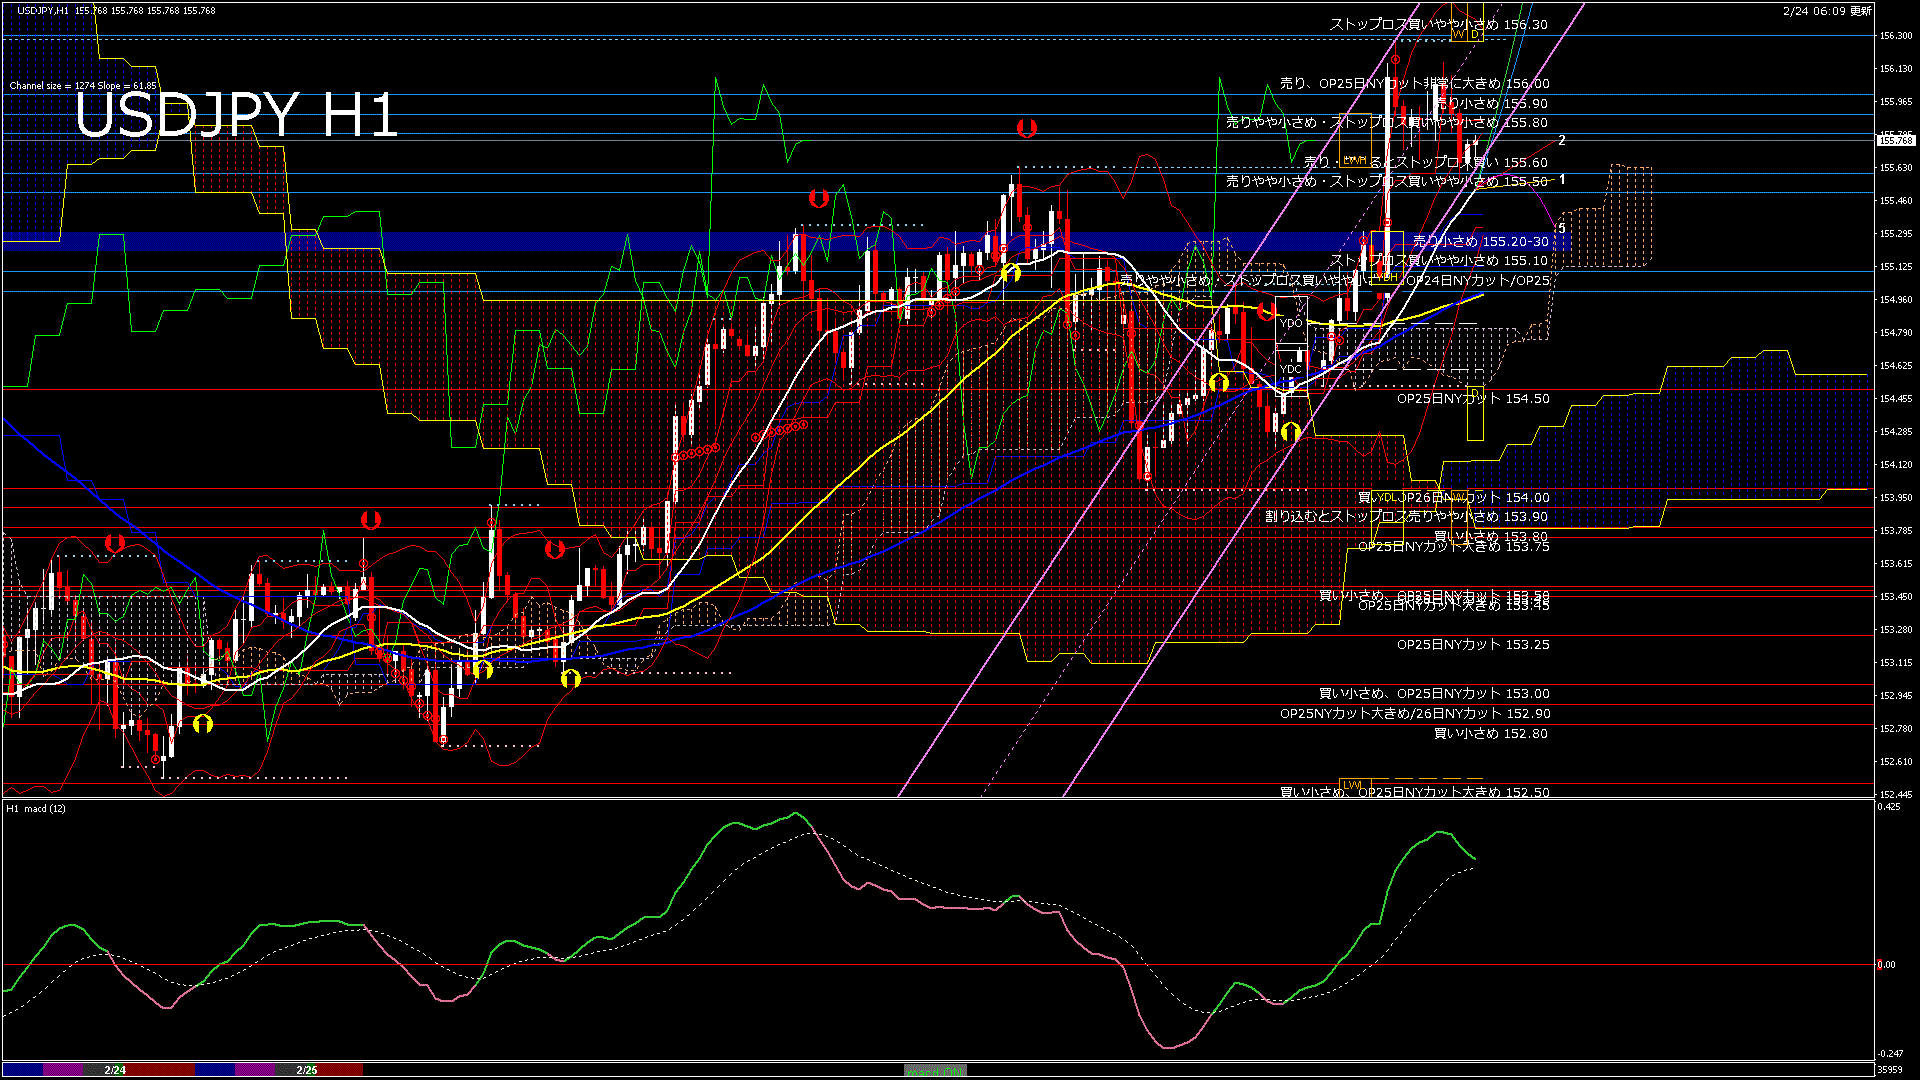Click the OP25日NYカット 154.50 label
Viewport: 1920px width, 1080px height.
point(1473,398)
